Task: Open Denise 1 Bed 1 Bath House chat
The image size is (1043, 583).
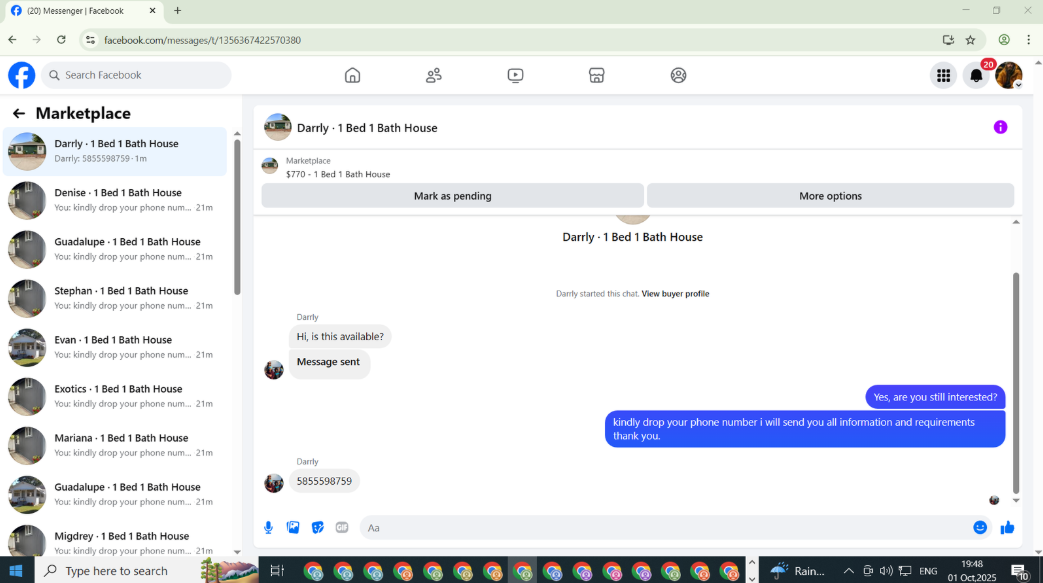Action: pyautogui.click(x=115, y=200)
